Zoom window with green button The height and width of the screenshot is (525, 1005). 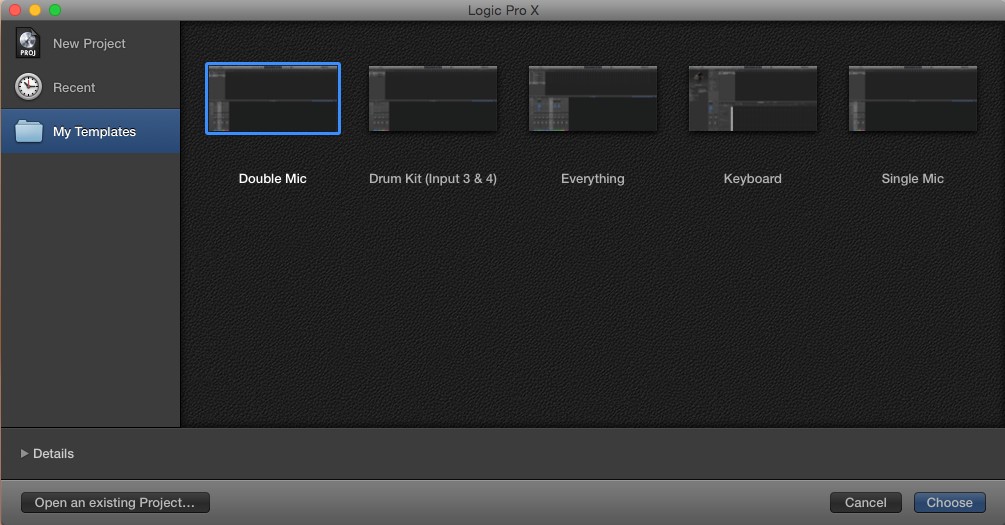55,10
